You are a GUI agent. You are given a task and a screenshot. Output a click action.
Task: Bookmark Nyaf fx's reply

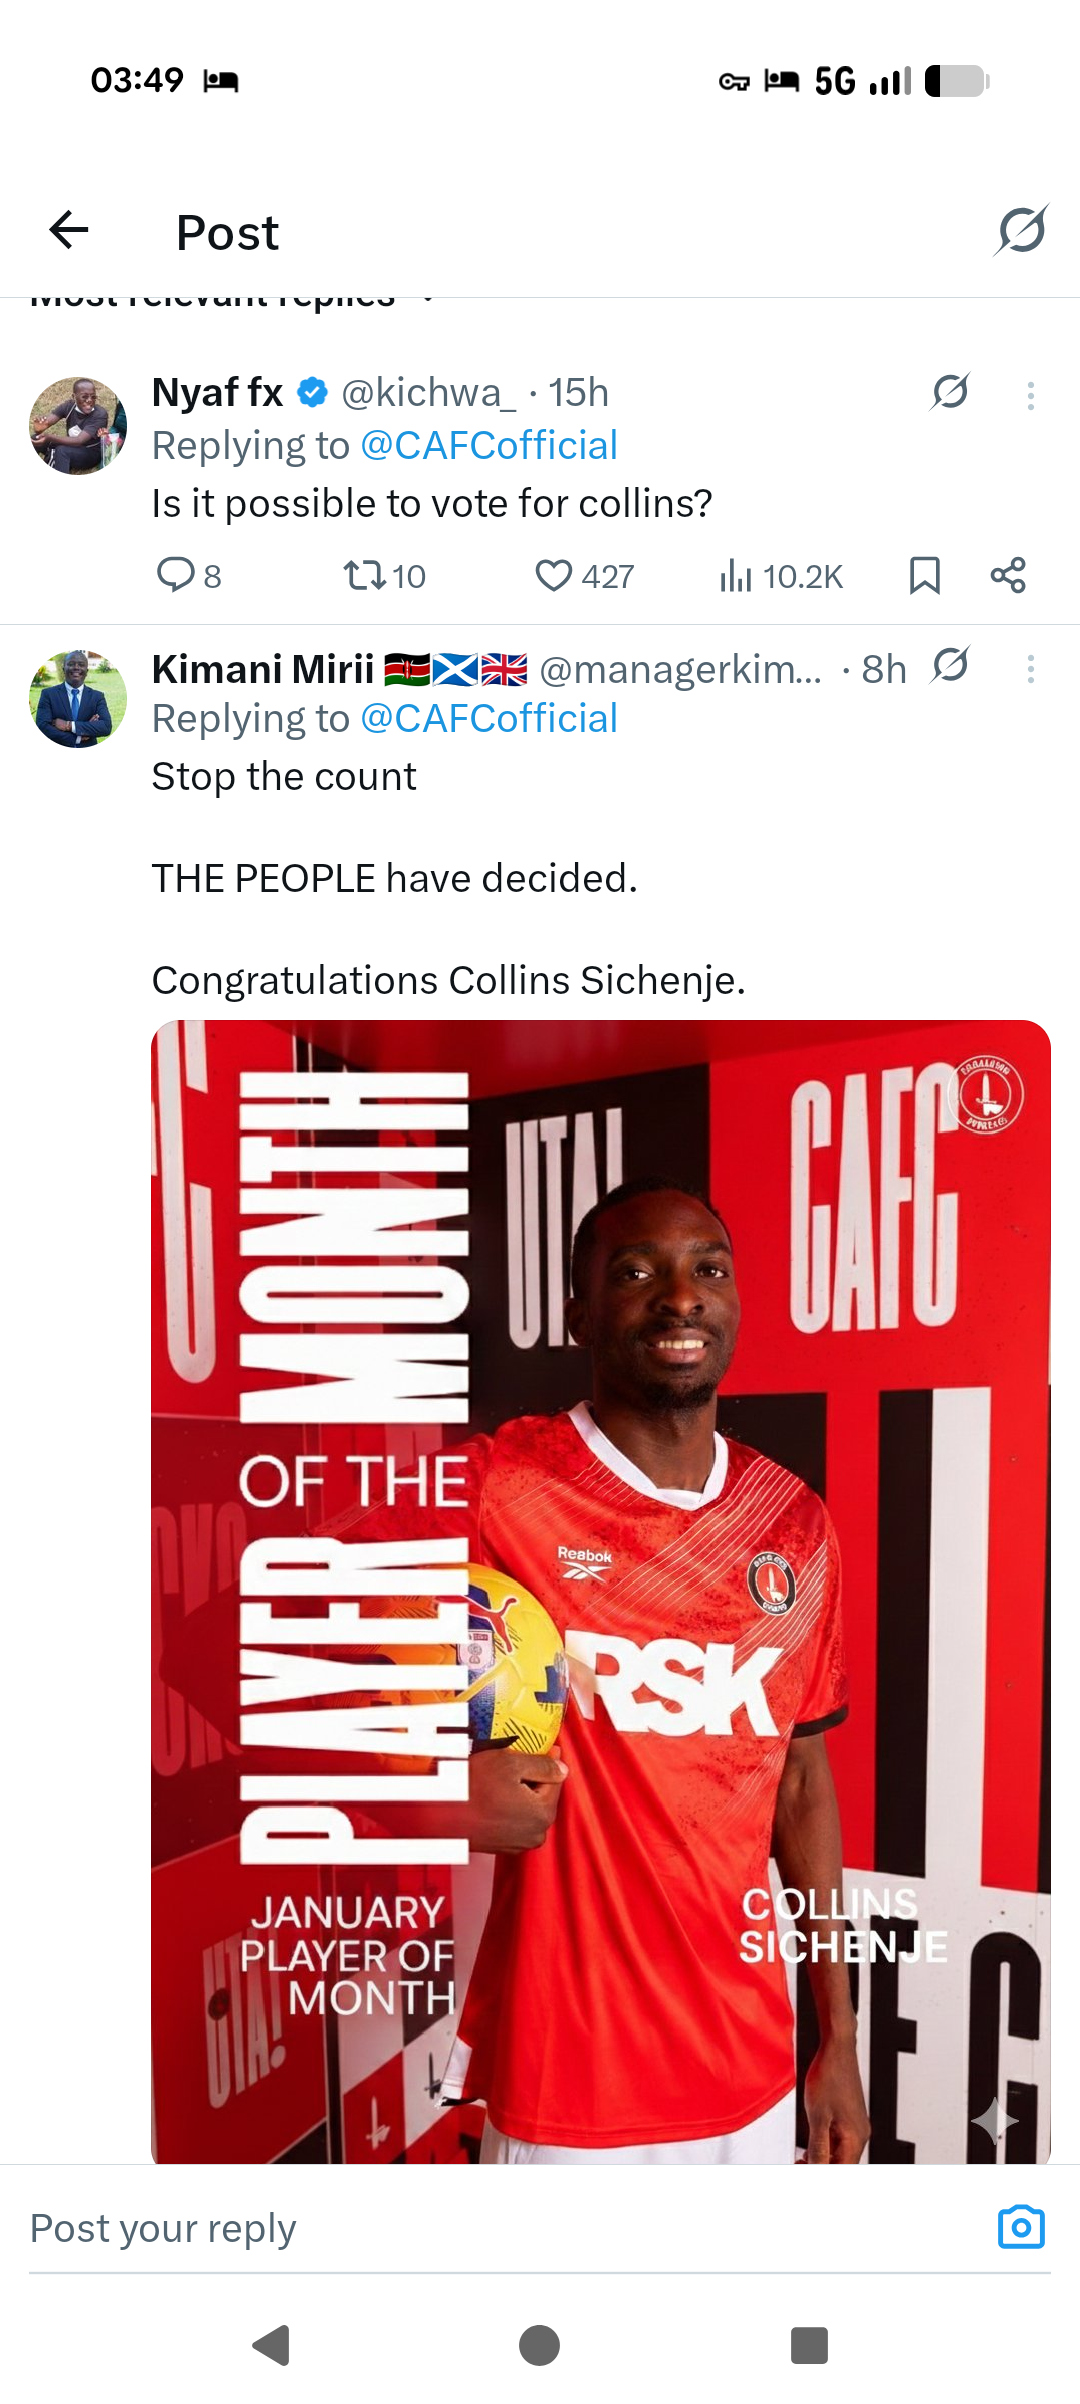924,575
